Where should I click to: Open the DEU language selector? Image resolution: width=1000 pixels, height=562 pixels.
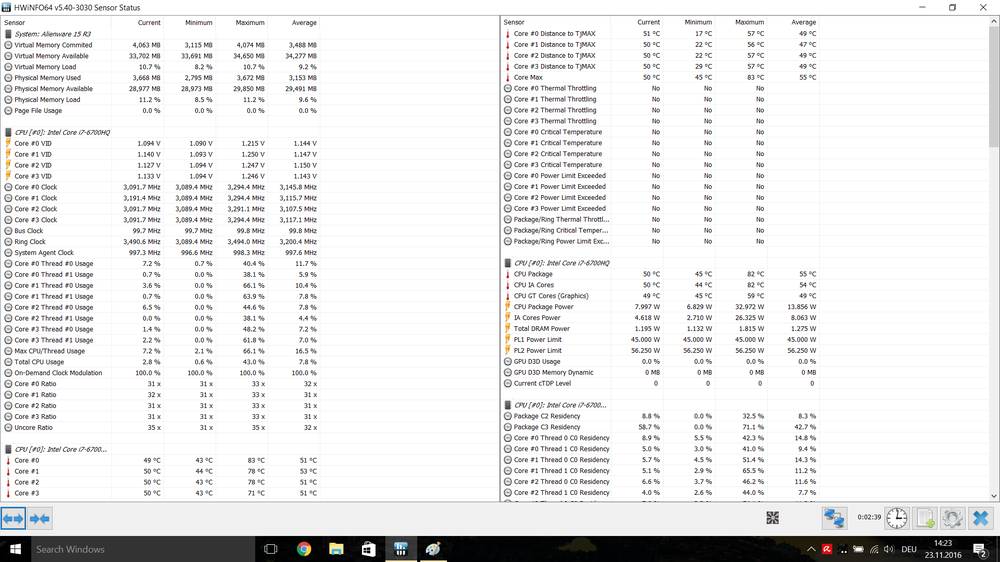coord(906,549)
